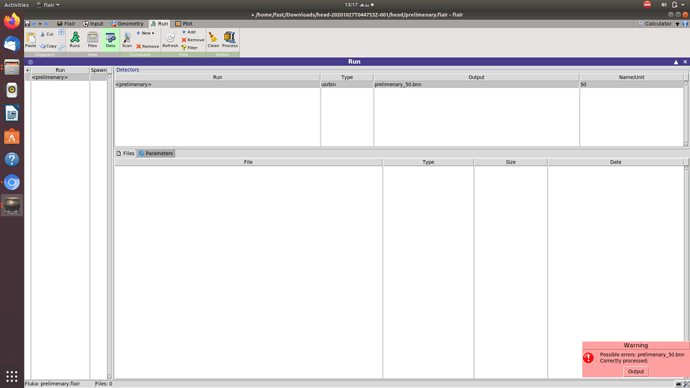Click the usrbin type cell

click(x=347, y=84)
